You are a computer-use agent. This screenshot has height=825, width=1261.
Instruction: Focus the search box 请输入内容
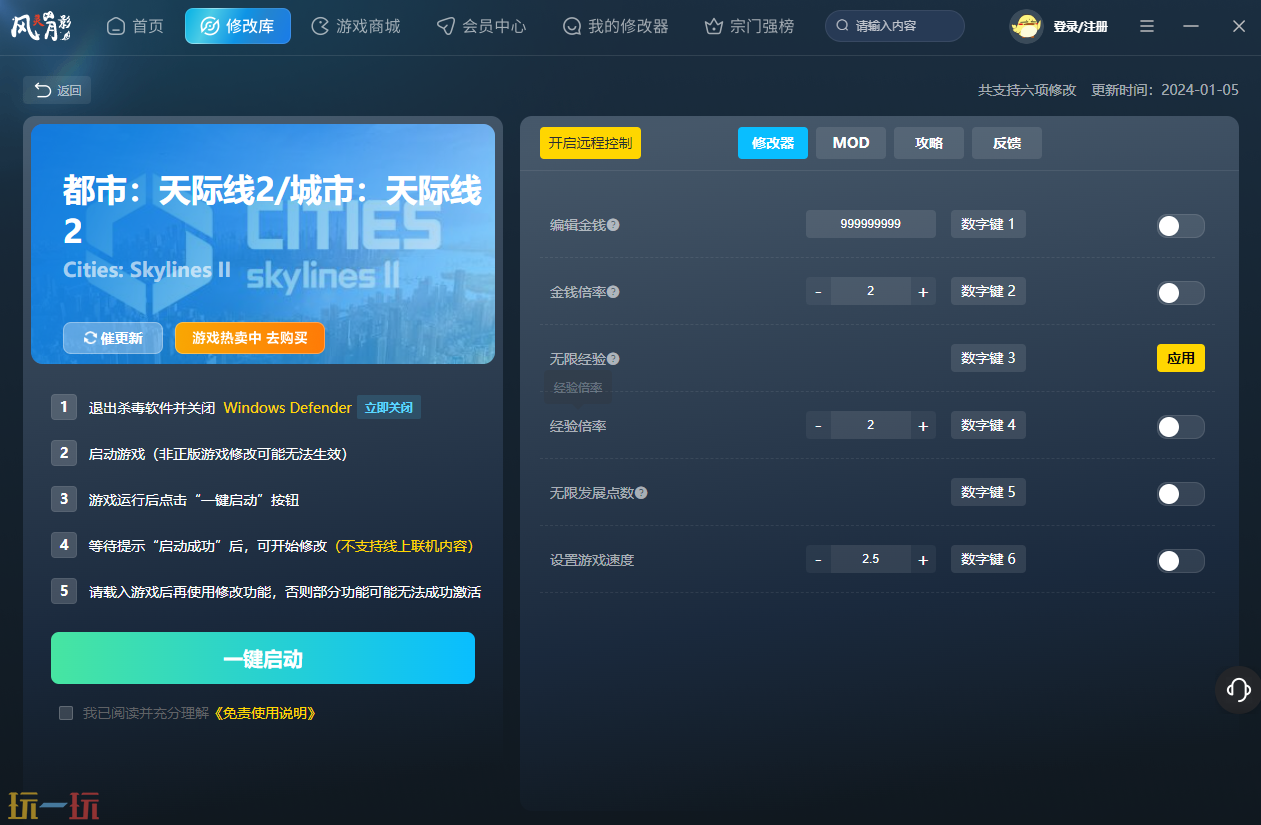[895, 26]
